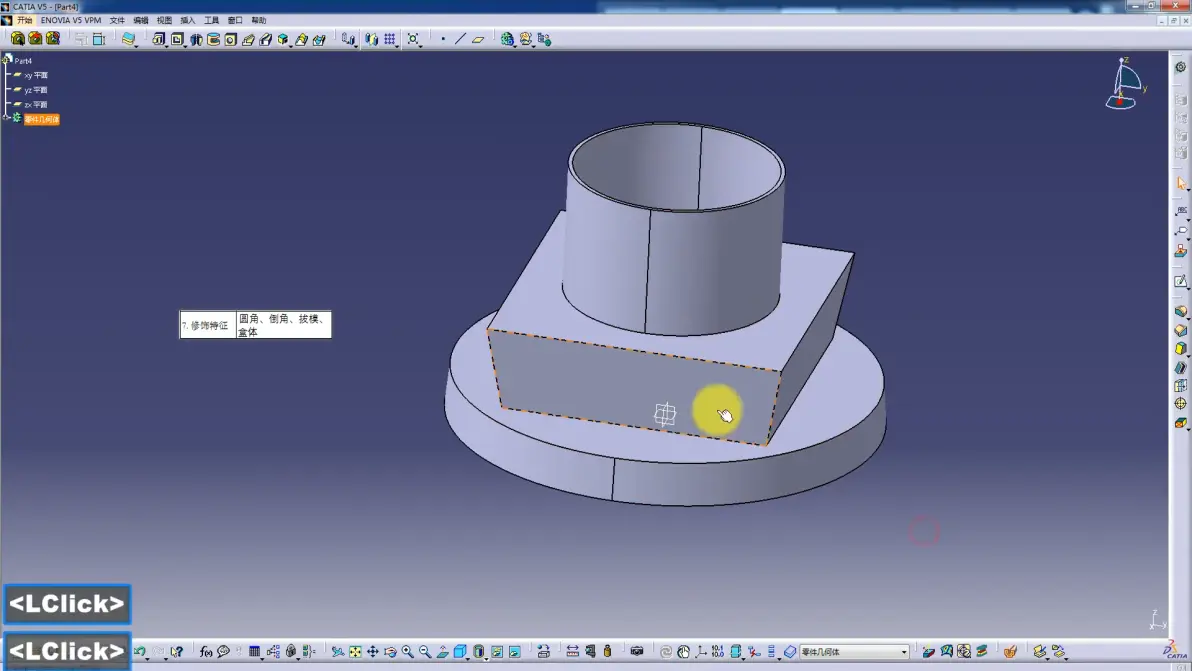Click the compass at top right of viewport
This screenshot has height=671, width=1192.
(x=1125, y=83)
